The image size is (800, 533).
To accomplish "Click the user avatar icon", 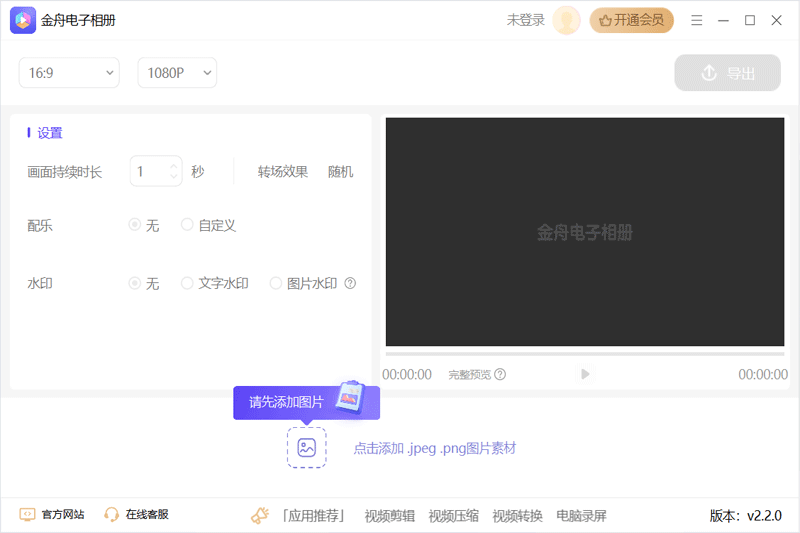I will coord(567,20).
